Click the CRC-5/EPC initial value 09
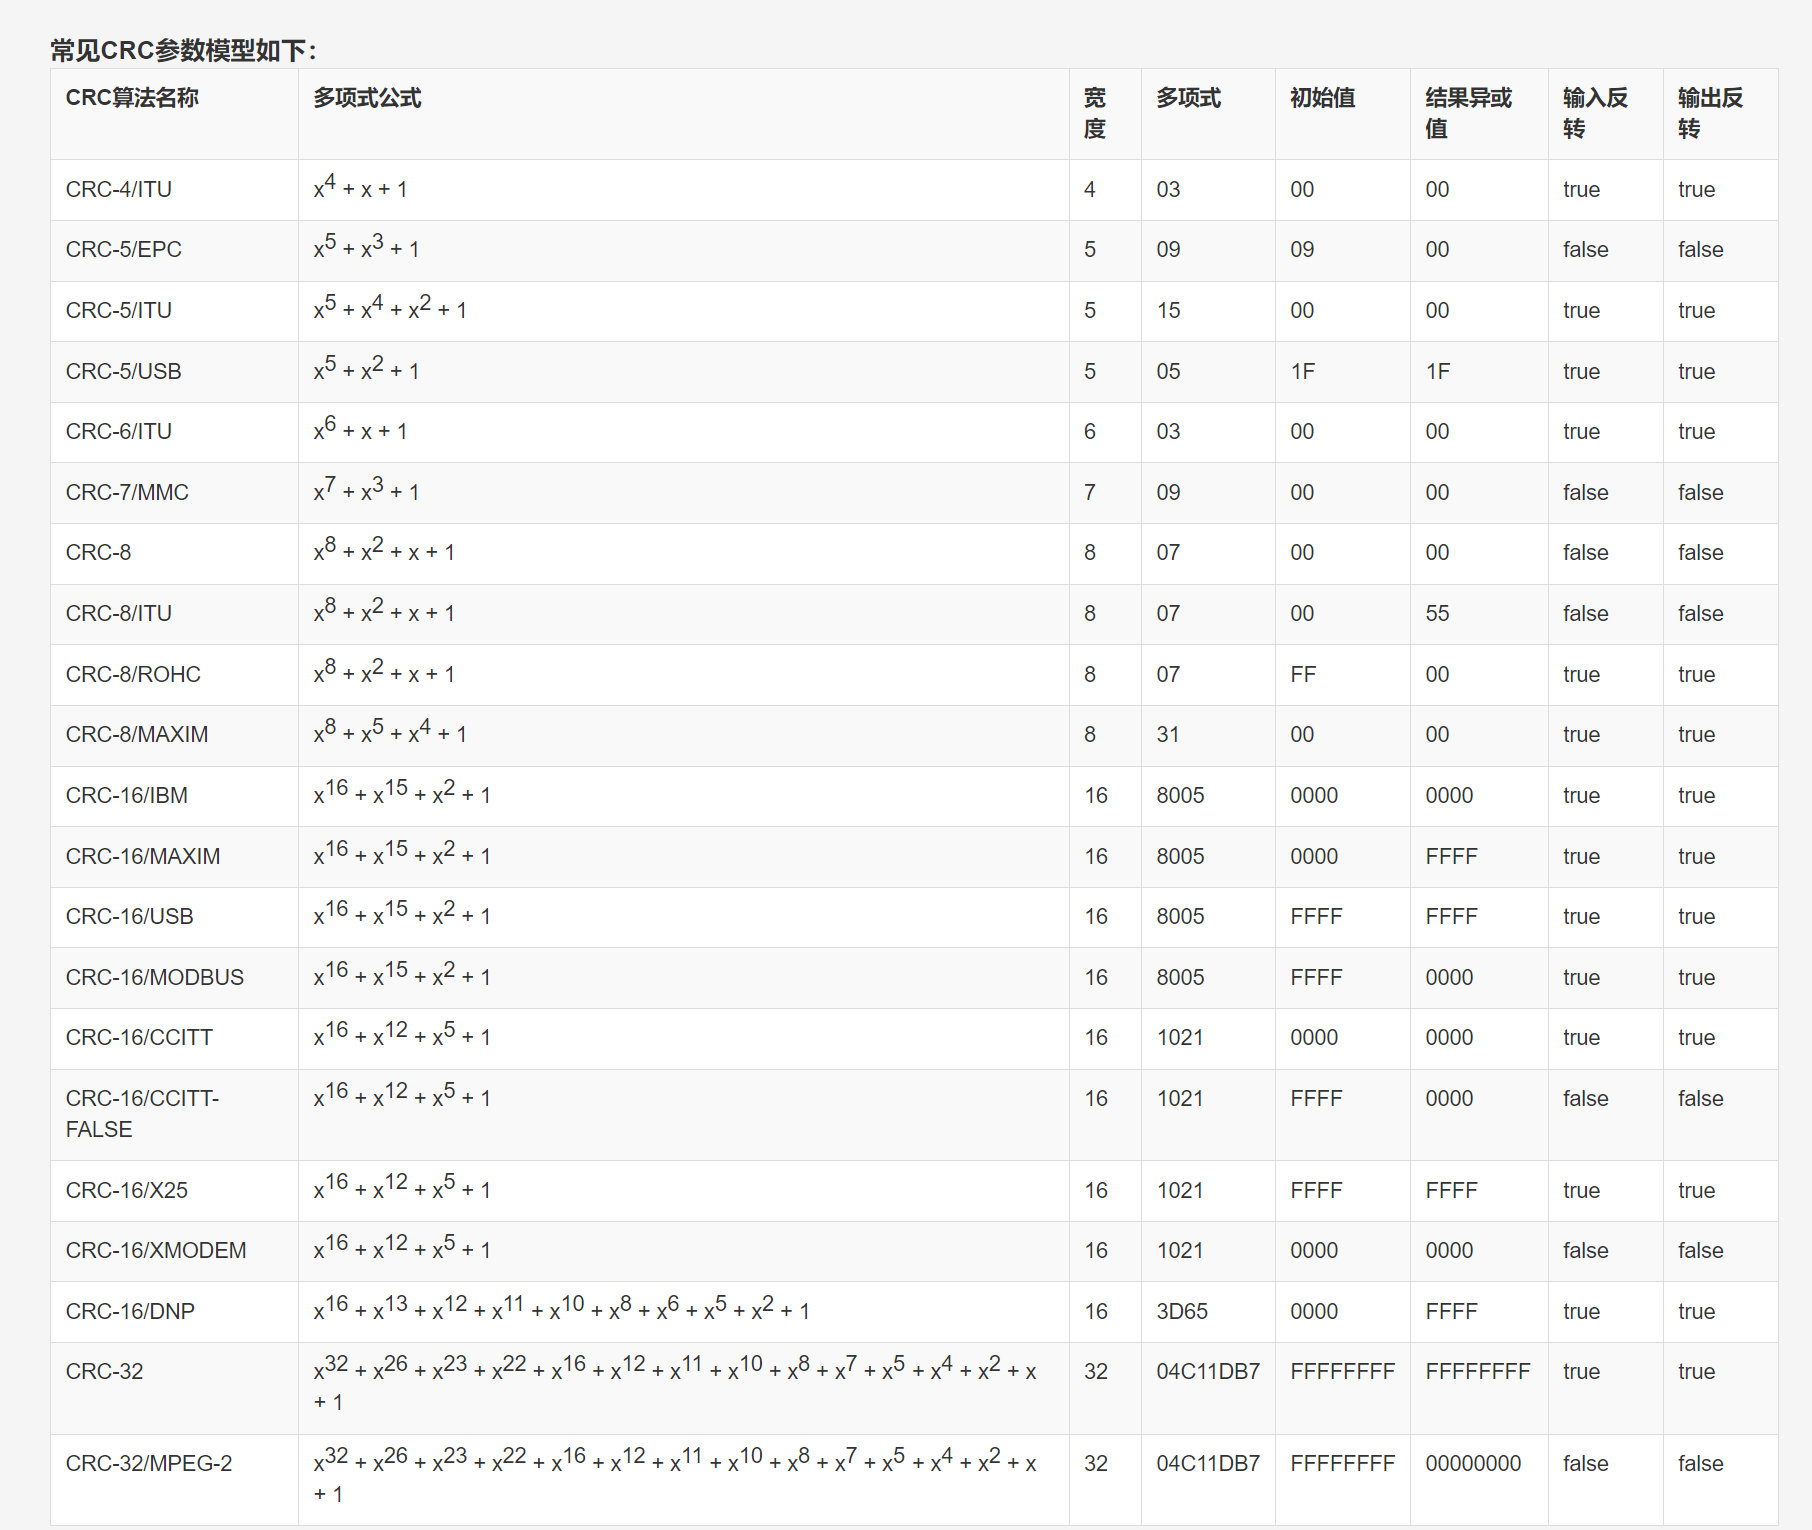The height and width of the screenshot is (1530, 1812). coord(1302,250)
